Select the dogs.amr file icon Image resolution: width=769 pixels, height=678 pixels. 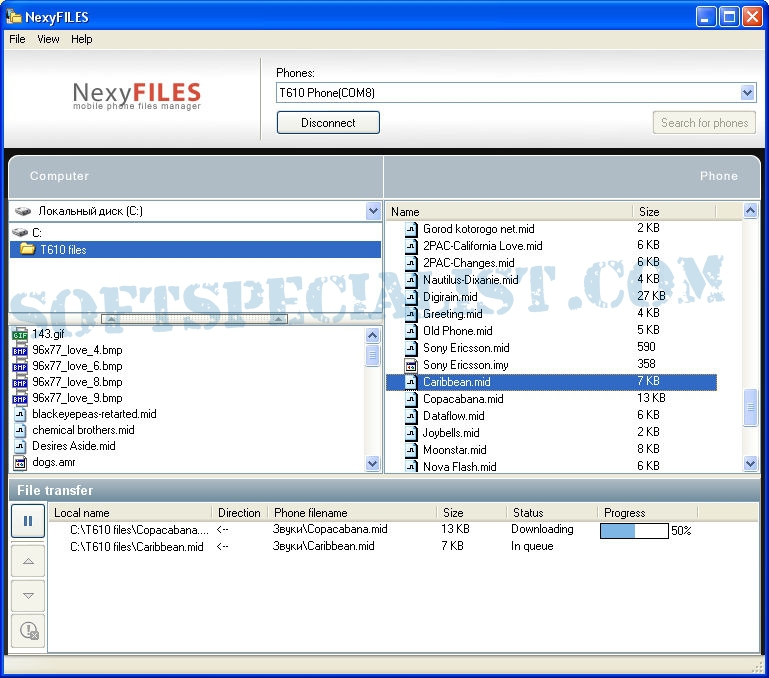[x=20, y=462]
